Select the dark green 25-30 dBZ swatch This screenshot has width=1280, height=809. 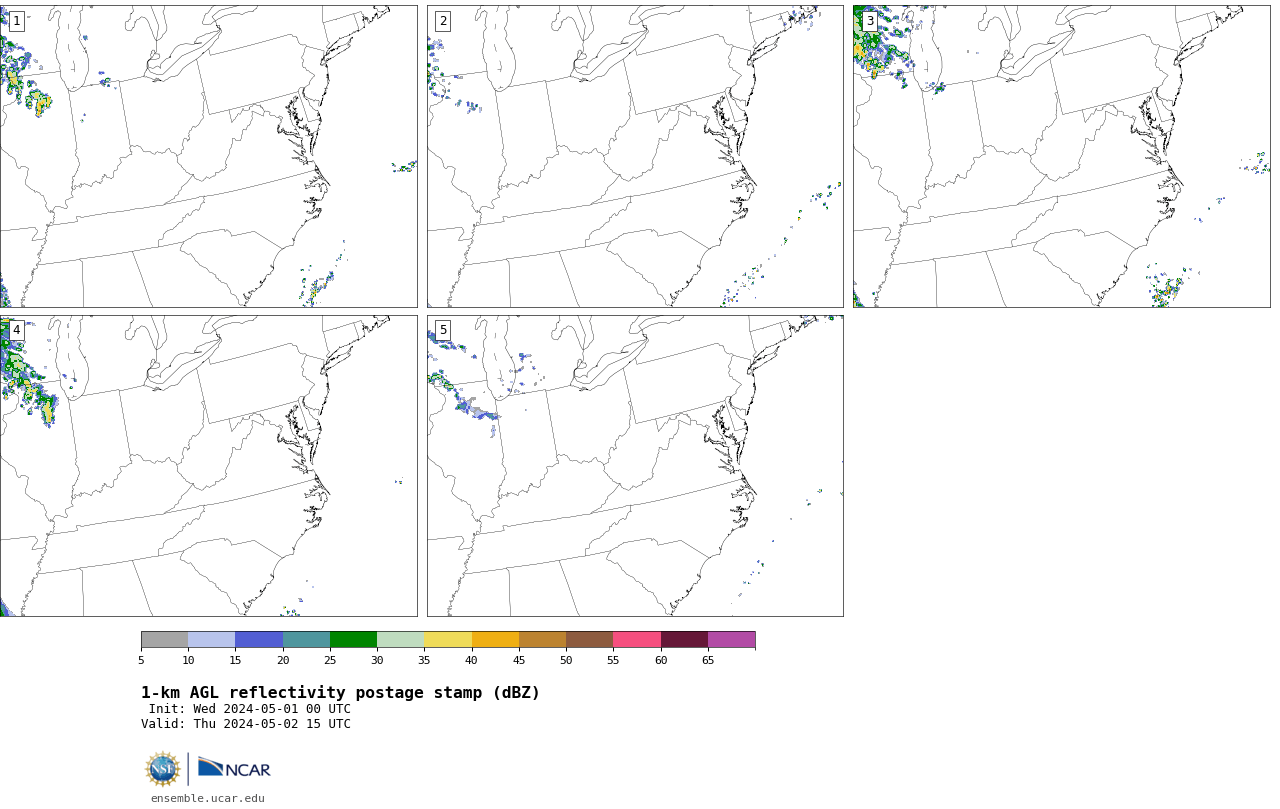coord(353,640)
